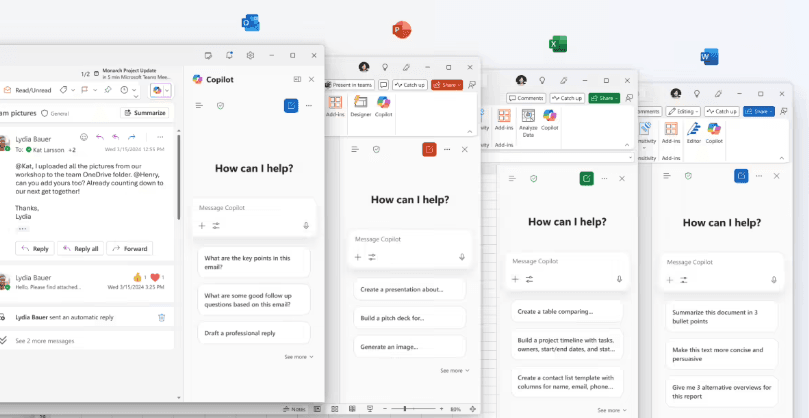Select 'Summarize this document' prompt in Word

[721, 317]
